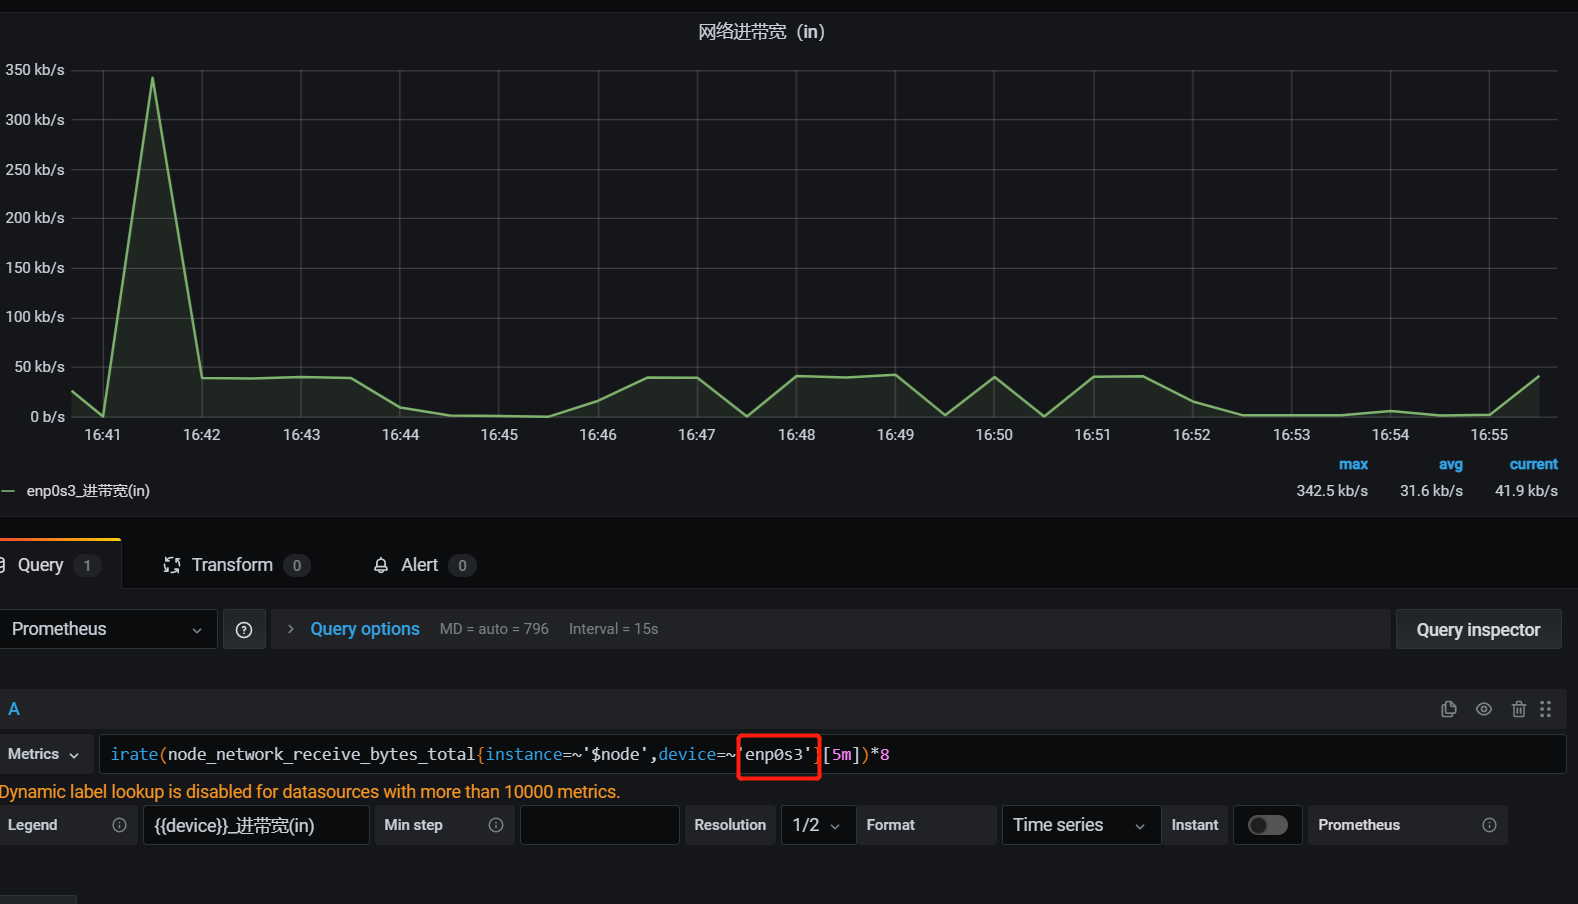Expand the Query options section
The image size is (1578, 904).
(x=291, y=629)
